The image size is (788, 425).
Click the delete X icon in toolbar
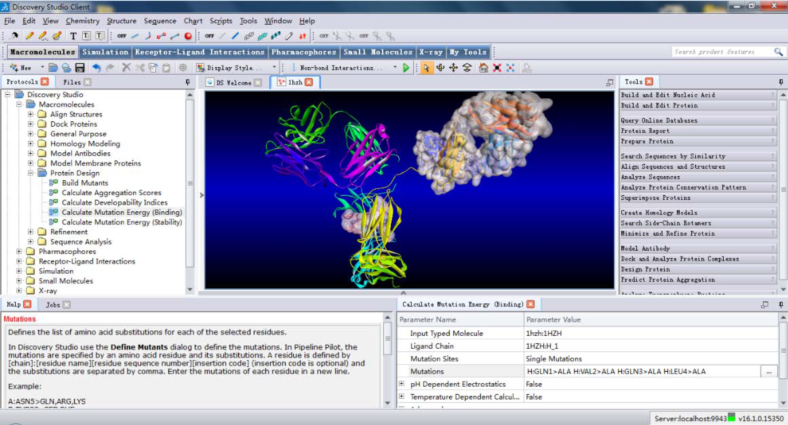[127, 67]
